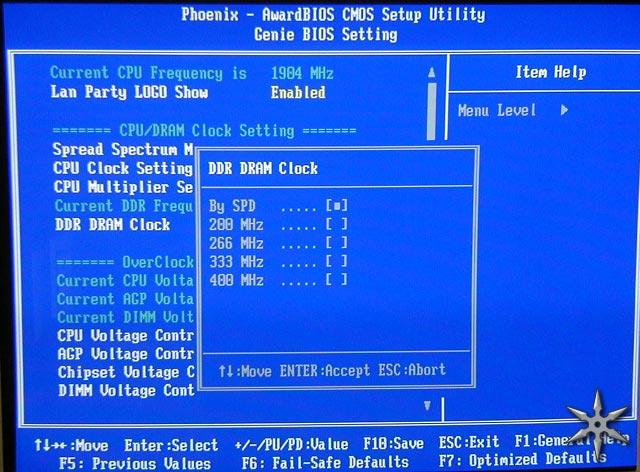
Task: Click the Current CPU Voltage row
Action: pyautogui.click(x=125, y=281)
